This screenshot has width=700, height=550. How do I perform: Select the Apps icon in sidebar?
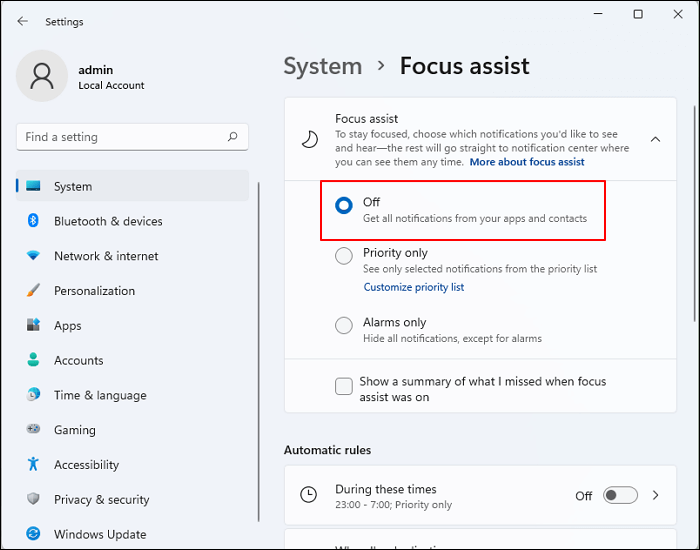[33, 326]
